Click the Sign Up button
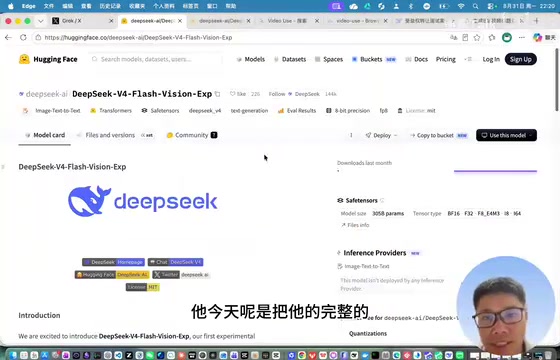The height and width of the screenshot is (360, 560). (520, 59)
